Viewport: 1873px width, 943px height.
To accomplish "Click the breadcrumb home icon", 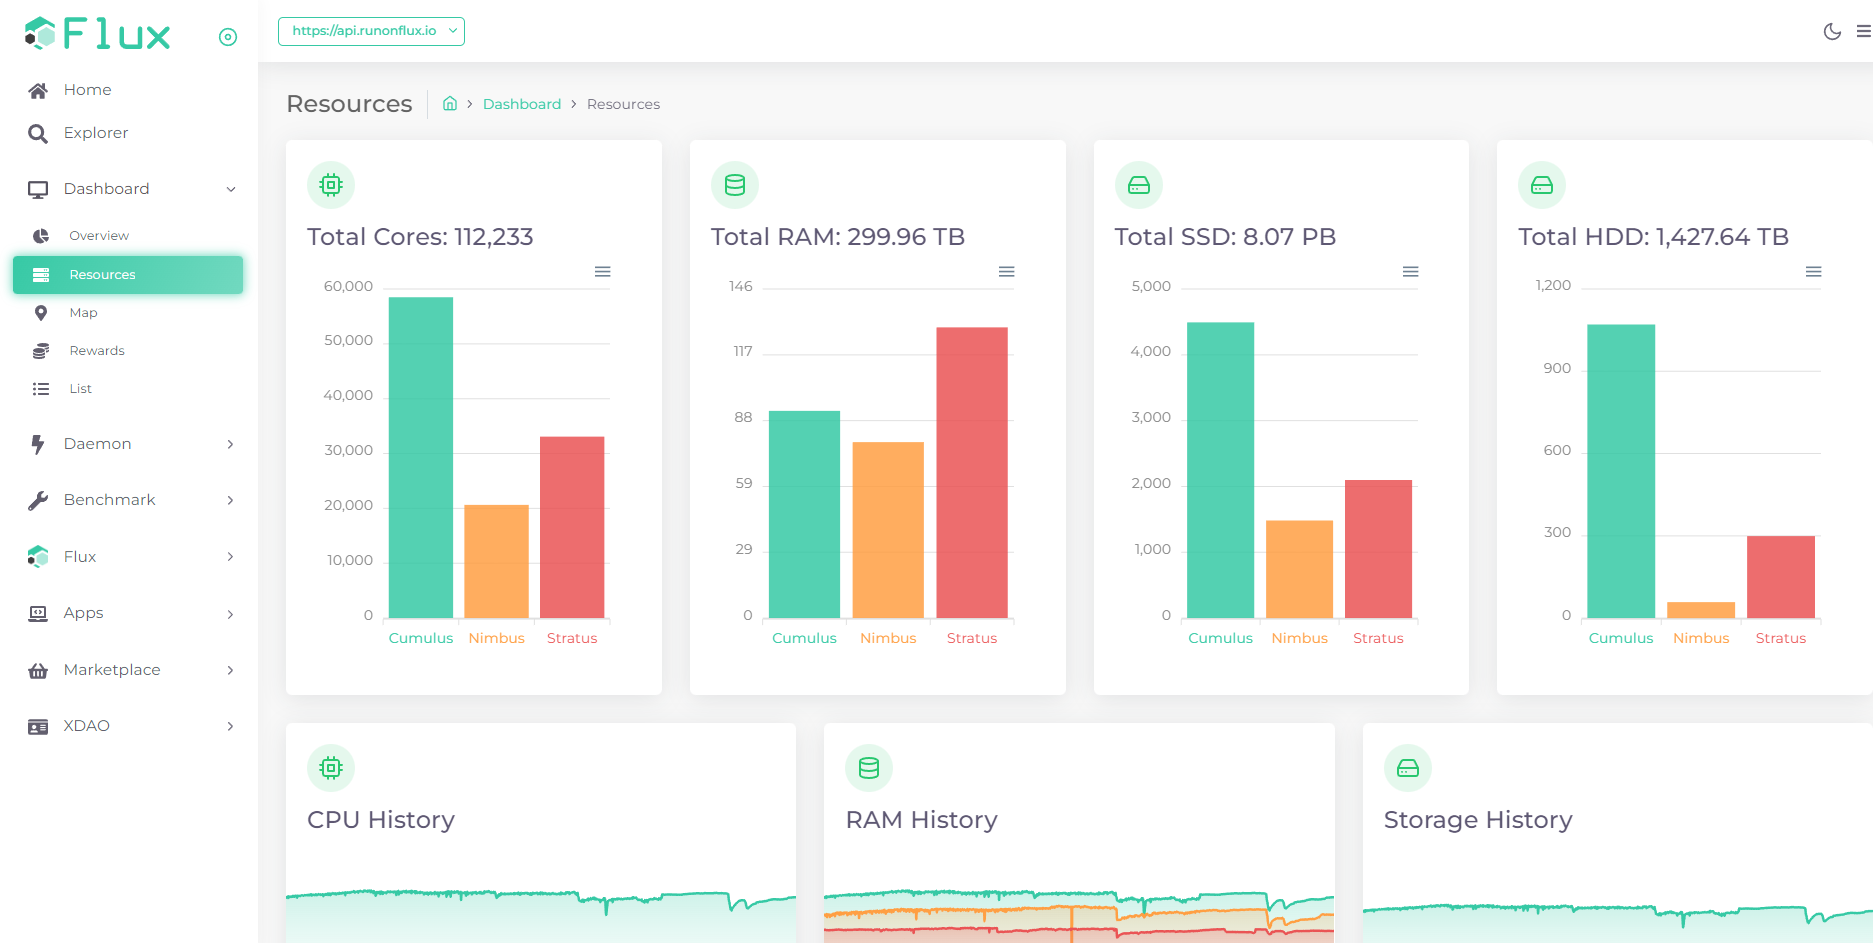I will tap(450, 103).
